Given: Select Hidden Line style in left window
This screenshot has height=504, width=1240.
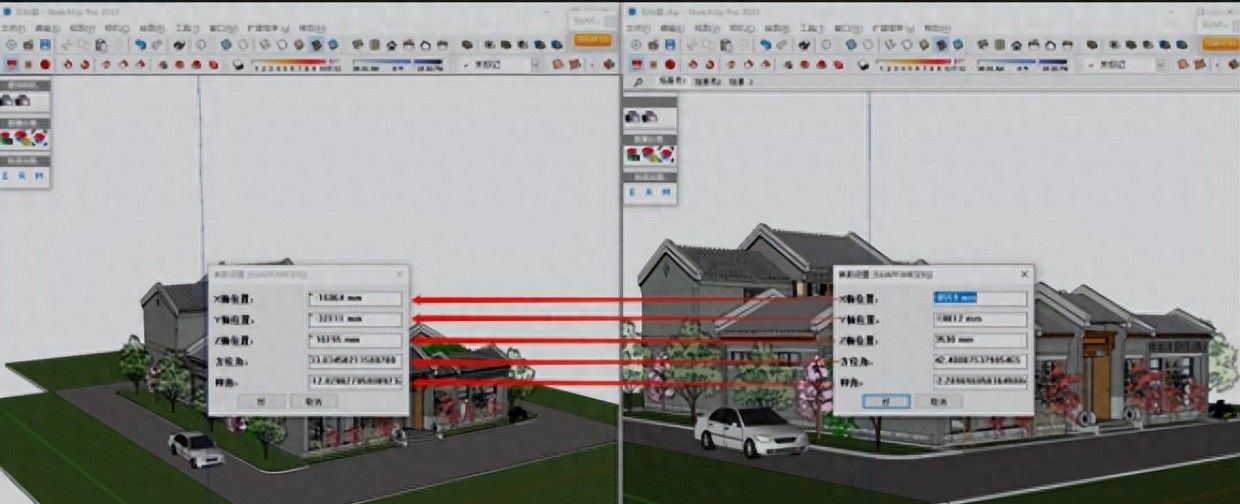Looking at the screenshot, I should 282,44.
